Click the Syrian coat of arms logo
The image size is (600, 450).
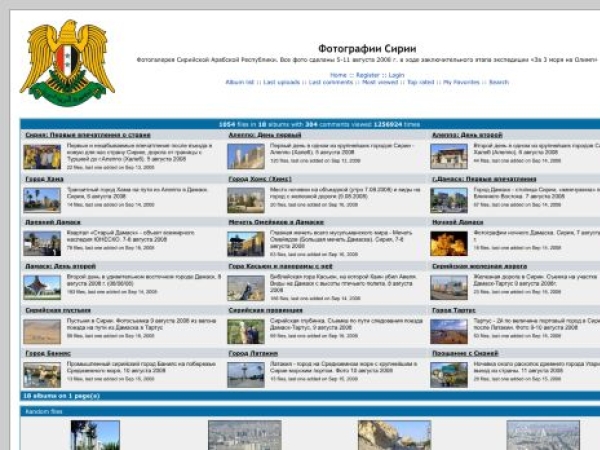[x=68, y=63]
